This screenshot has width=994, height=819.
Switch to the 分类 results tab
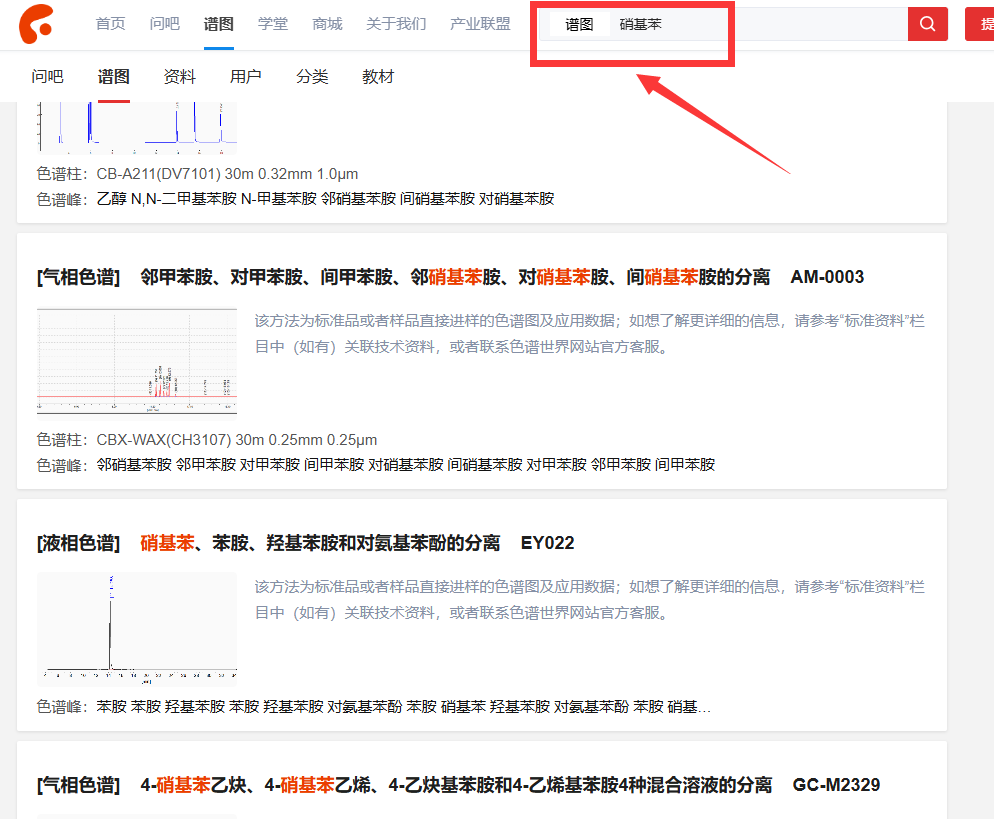tap(312, 77)
